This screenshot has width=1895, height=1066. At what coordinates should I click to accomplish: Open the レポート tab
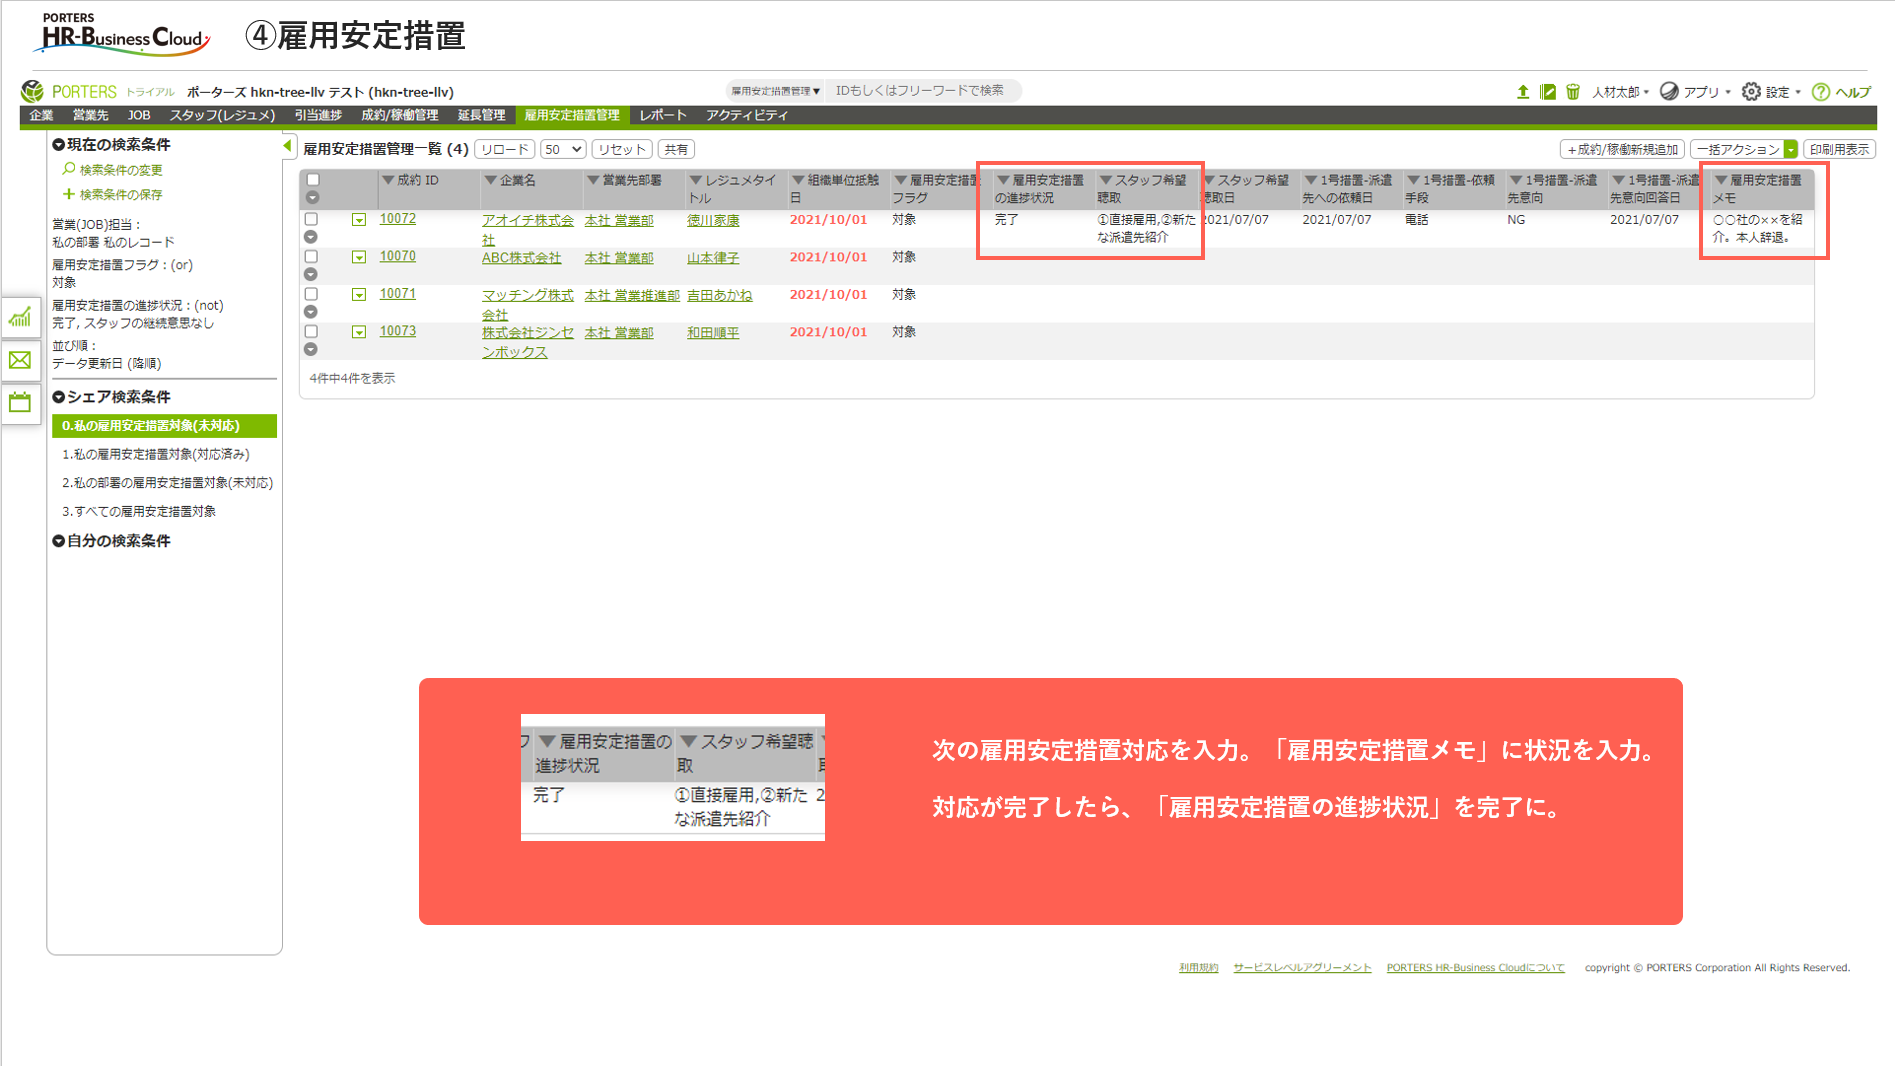[x=663, y=115]
